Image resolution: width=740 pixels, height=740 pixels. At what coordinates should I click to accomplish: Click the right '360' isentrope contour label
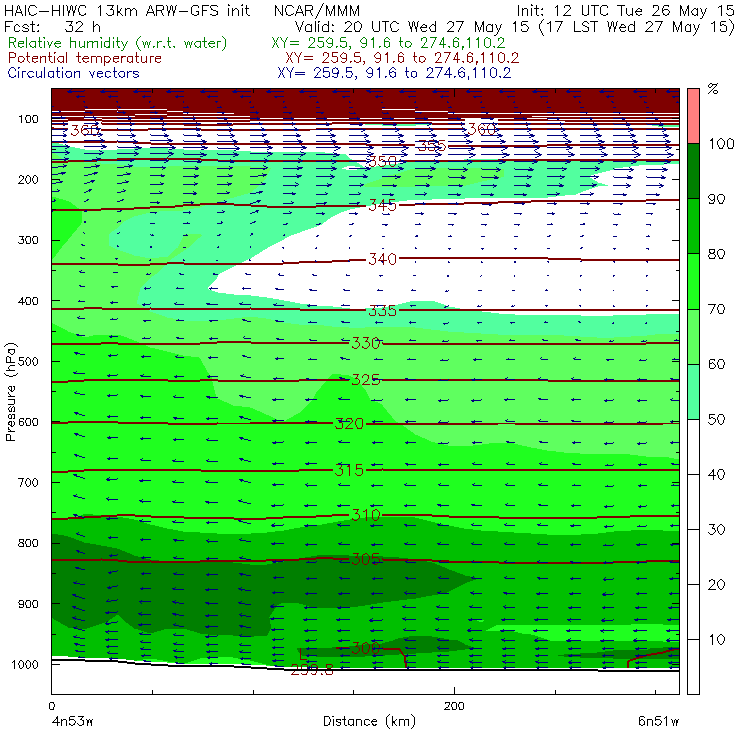pos(481,129)
